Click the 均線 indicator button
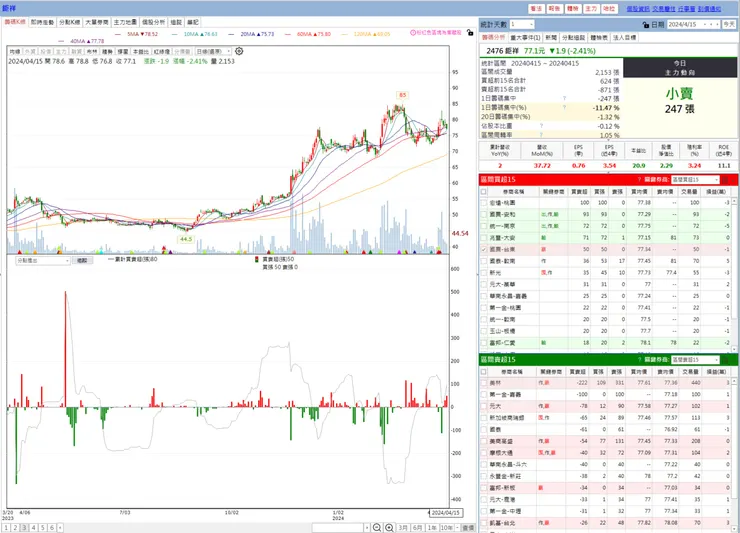 click(15, 51)
